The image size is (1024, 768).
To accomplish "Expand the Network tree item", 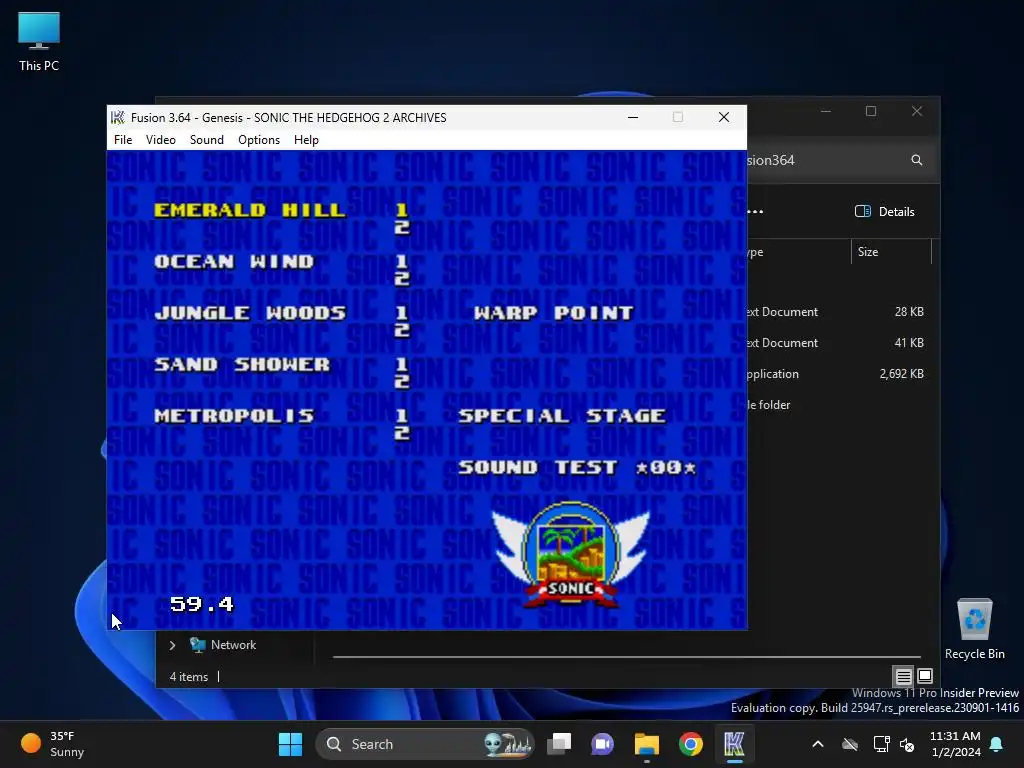I will click(x=172, y=645).
